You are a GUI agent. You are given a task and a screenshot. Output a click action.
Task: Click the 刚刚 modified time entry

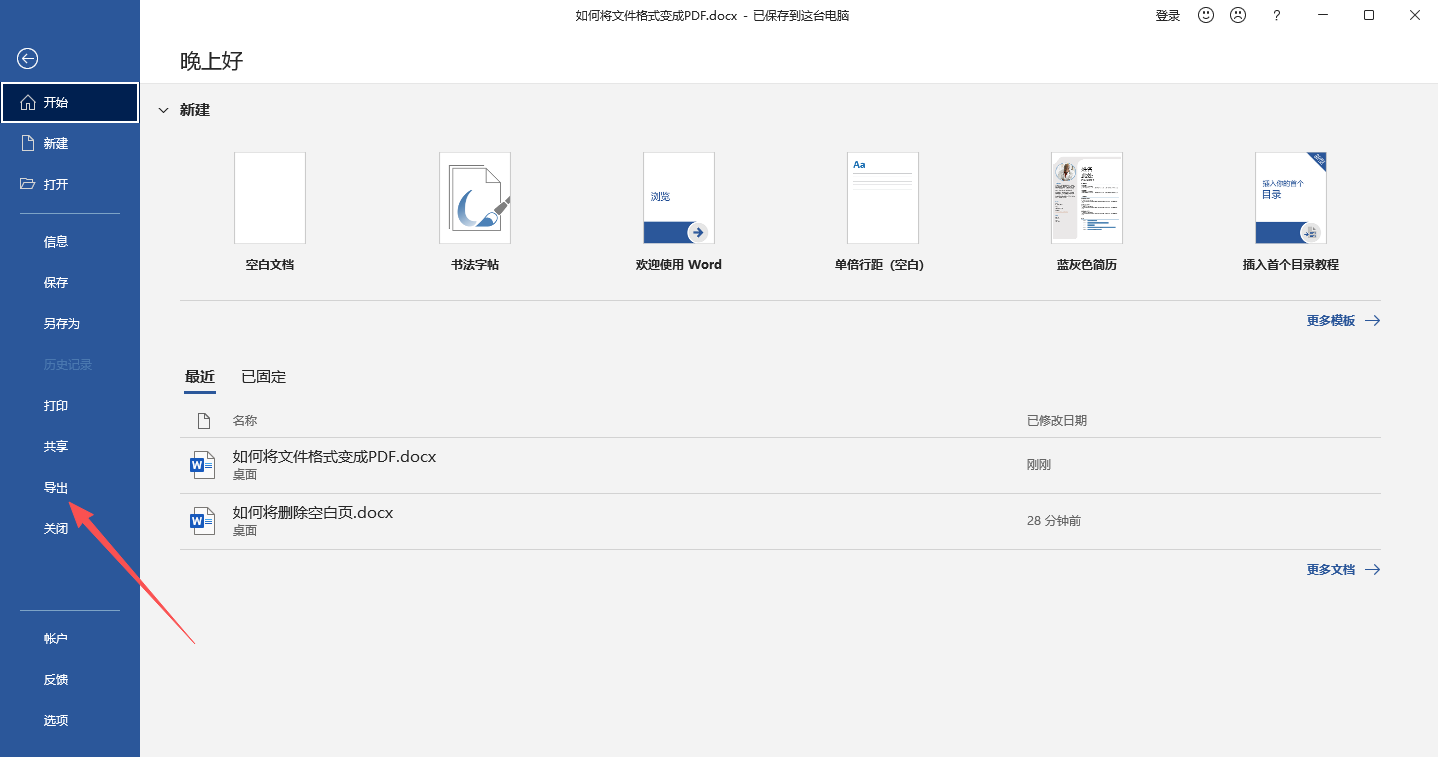pos(1039,465)
